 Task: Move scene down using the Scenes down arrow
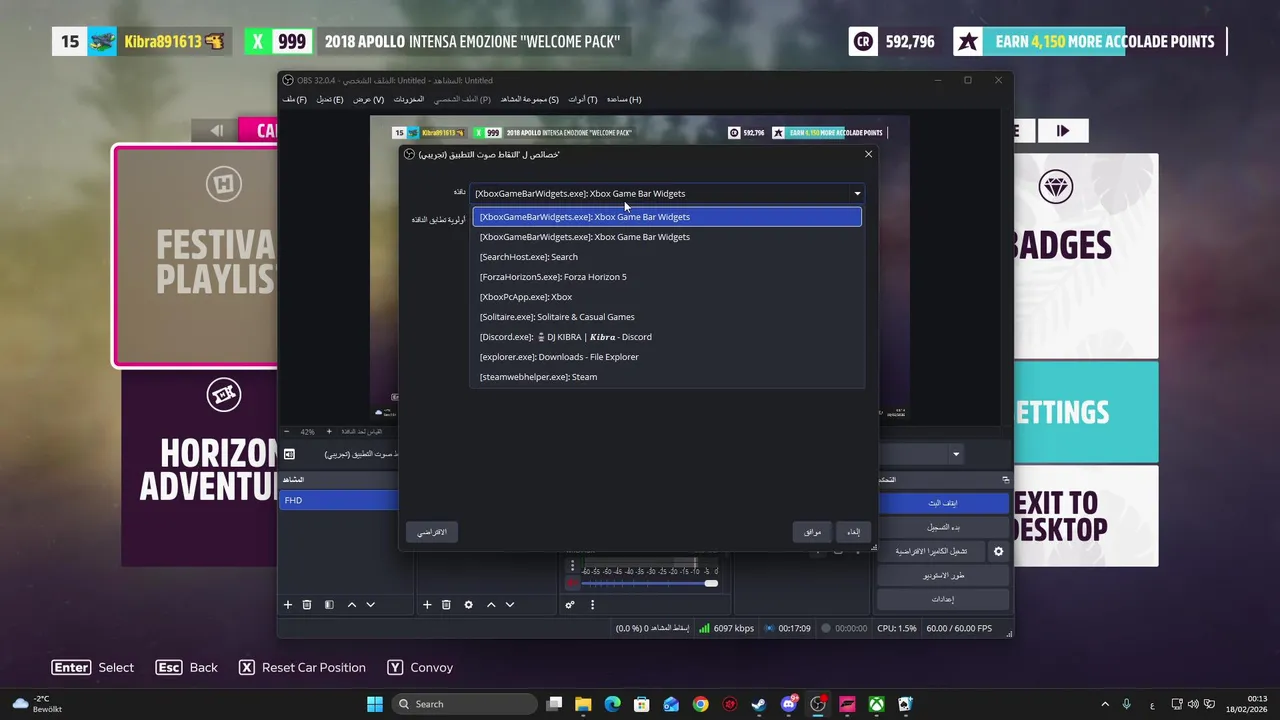tap(371, 605)
